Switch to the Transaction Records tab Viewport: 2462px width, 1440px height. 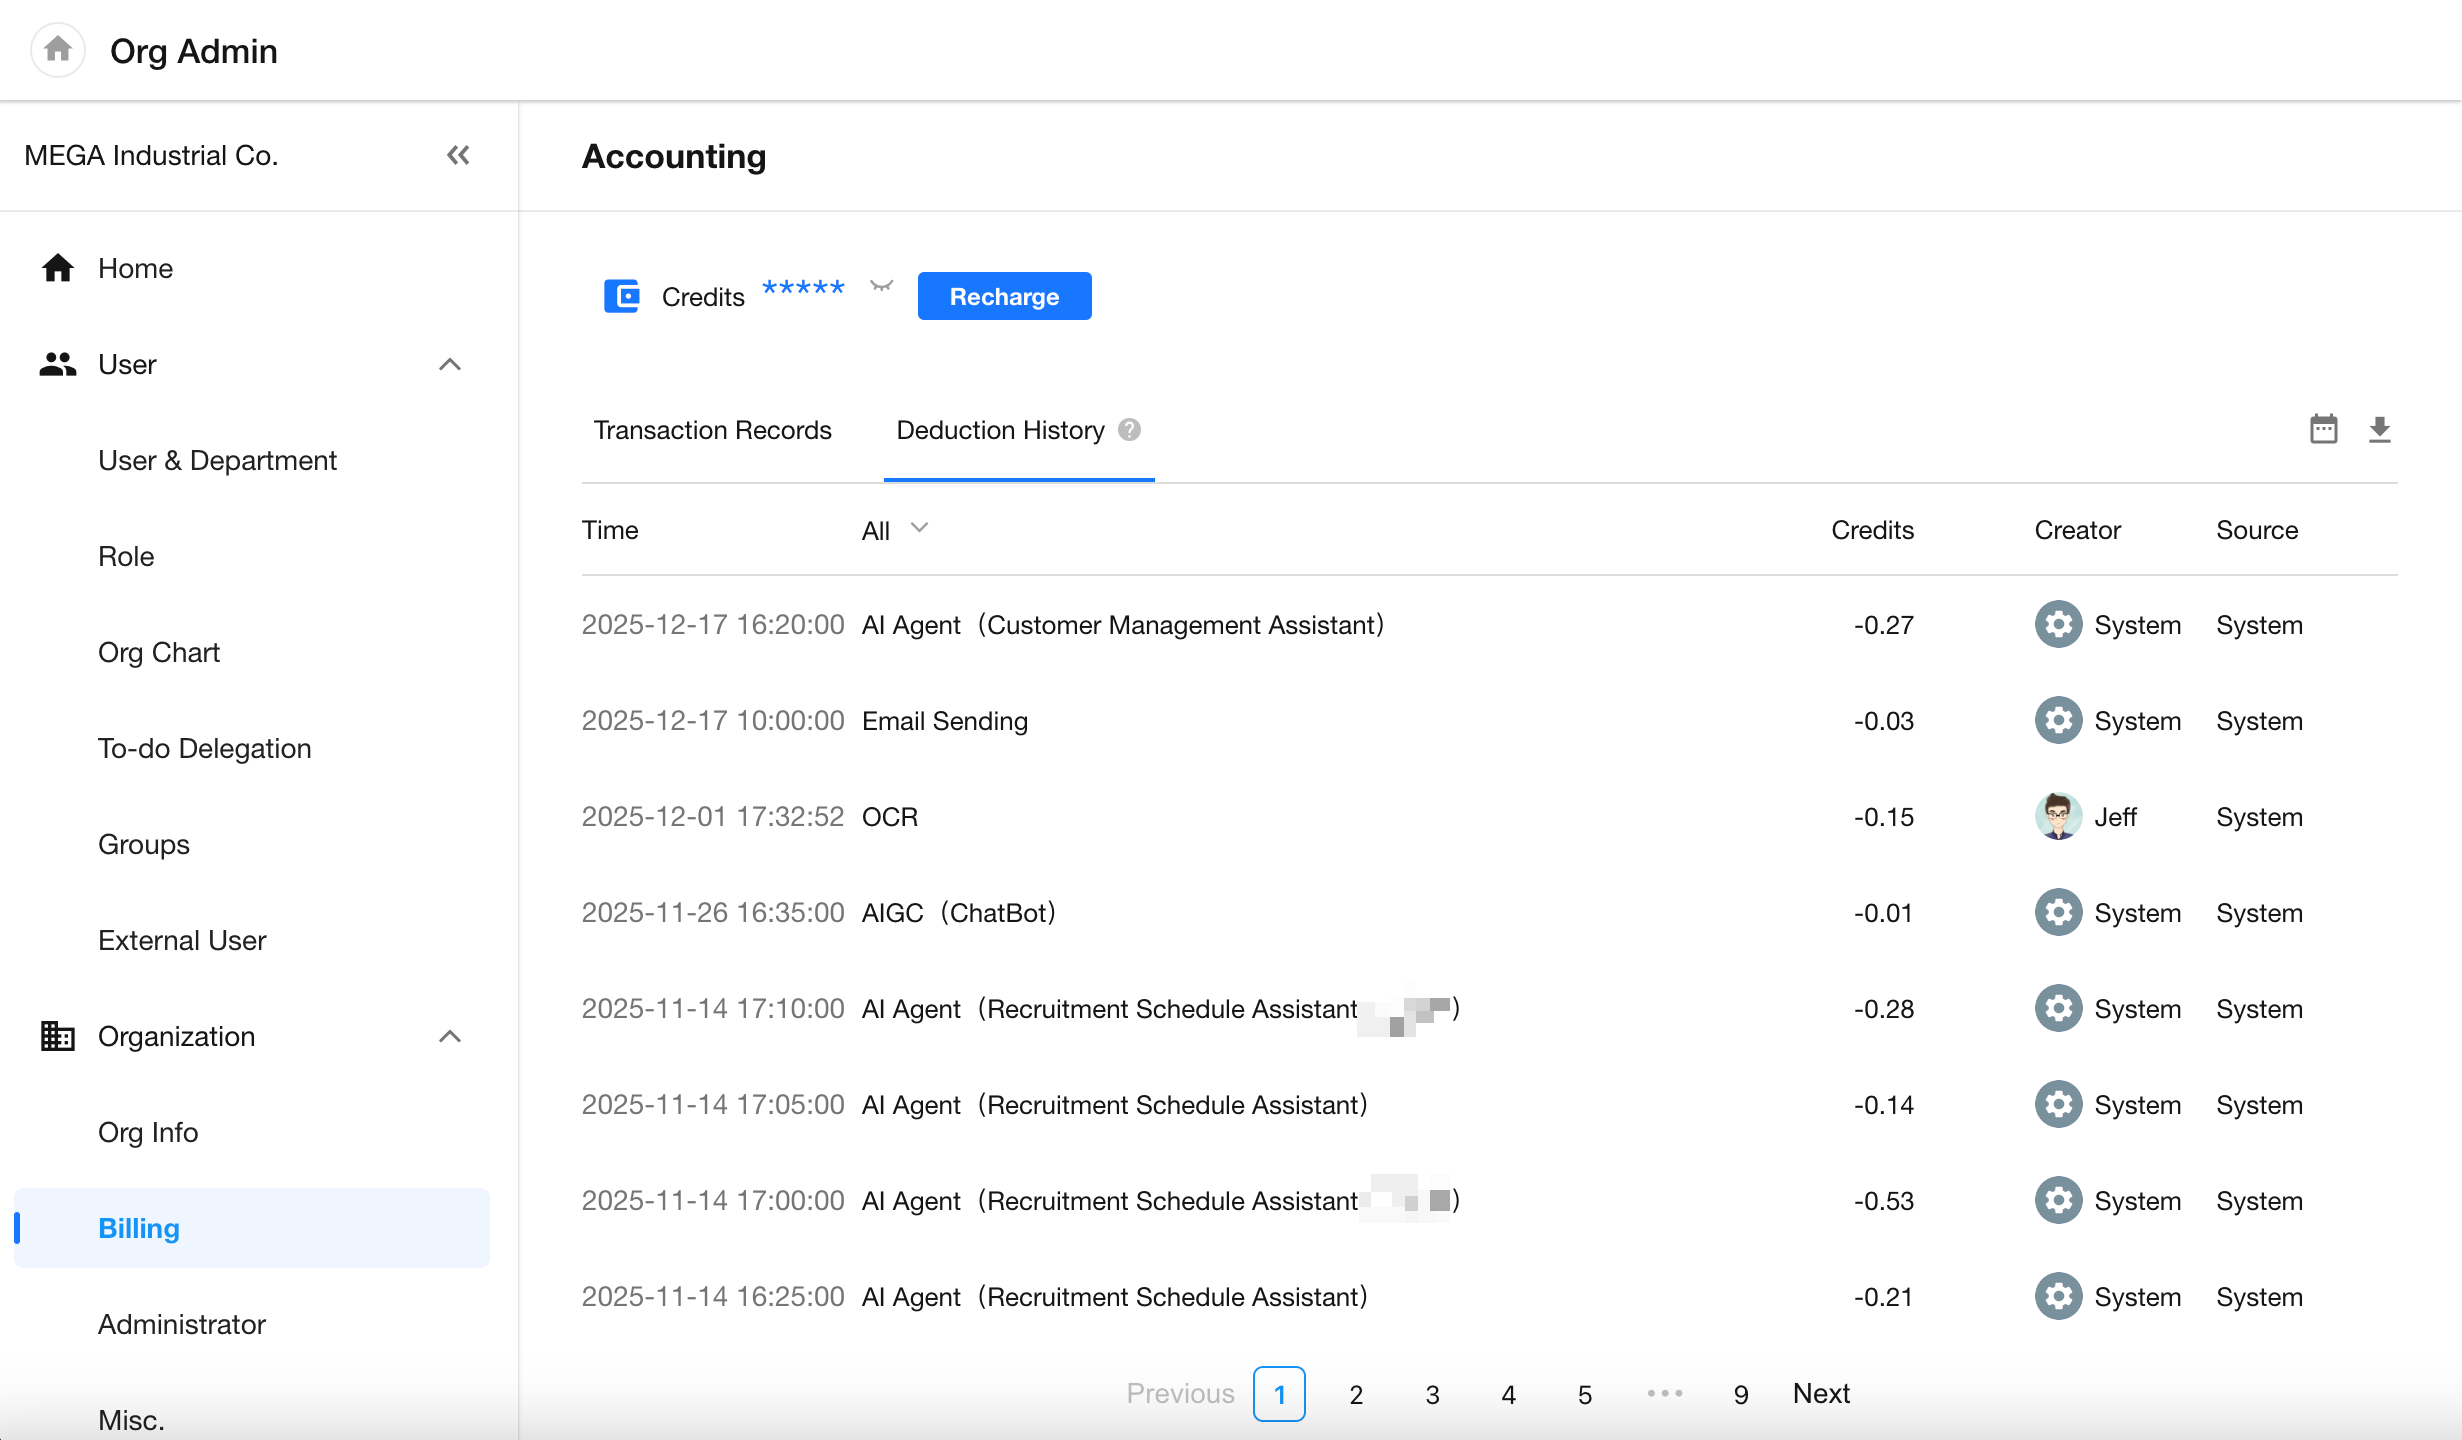712,430
